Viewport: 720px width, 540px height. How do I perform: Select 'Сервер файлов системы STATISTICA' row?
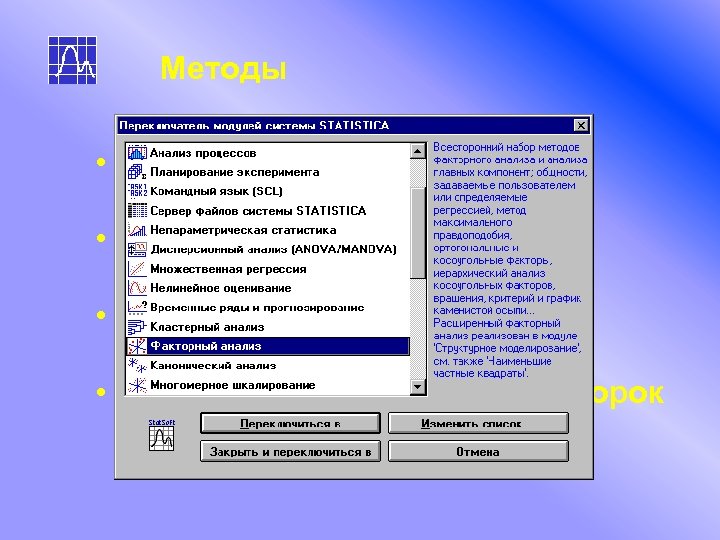point(268,210)
